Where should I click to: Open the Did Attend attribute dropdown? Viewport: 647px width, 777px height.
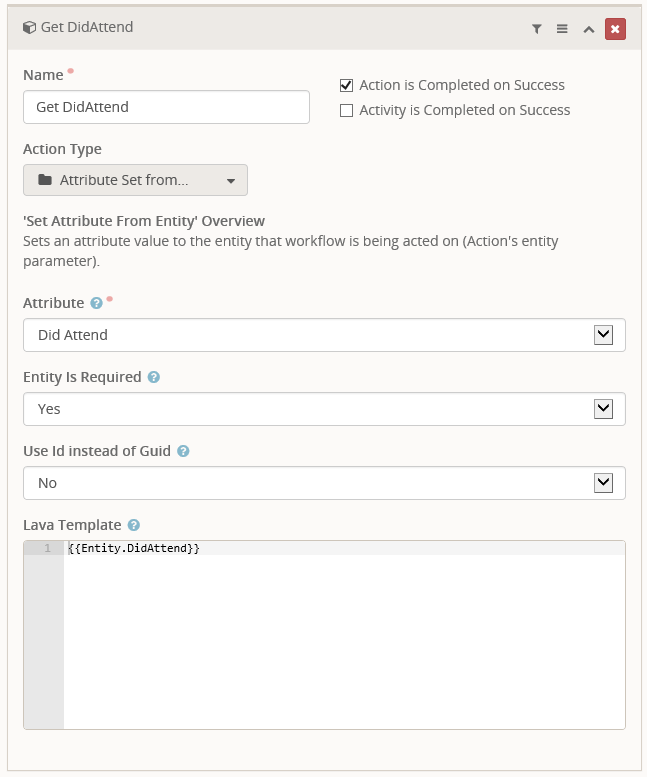(602, 335)
